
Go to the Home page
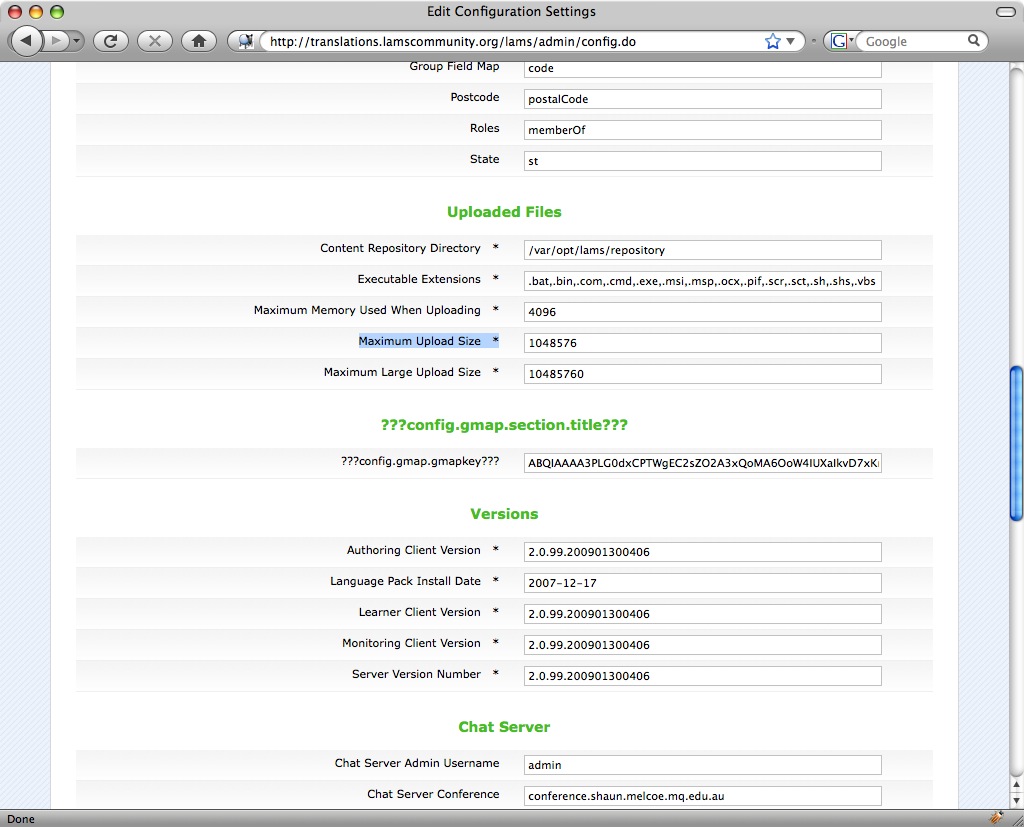[199, 41]
